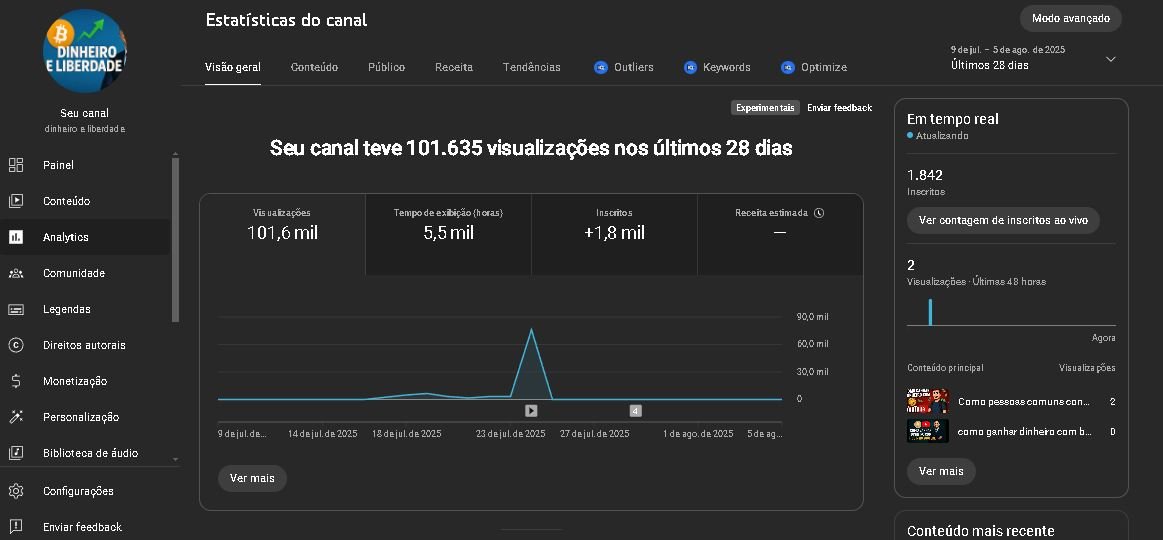Open the Legendas subtitles icon
The height and width of the screenshot is (540, 1163).
16,309
